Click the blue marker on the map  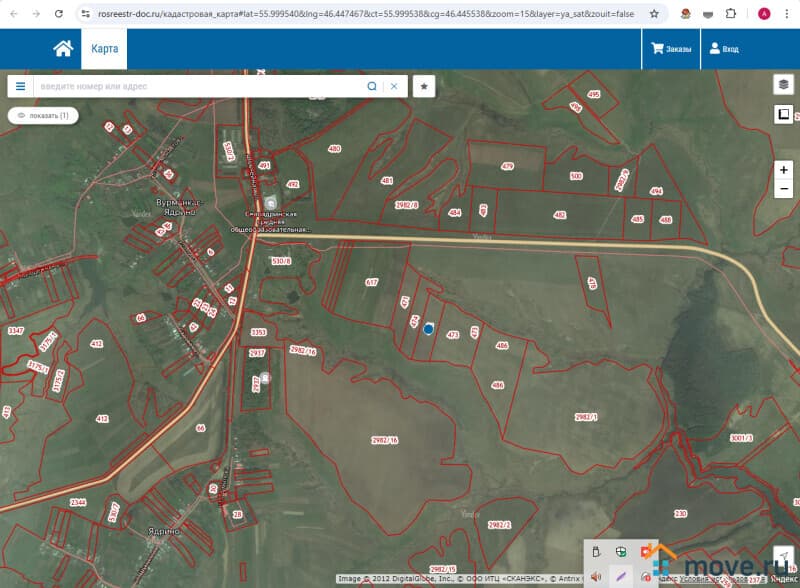tap(428, 328)
